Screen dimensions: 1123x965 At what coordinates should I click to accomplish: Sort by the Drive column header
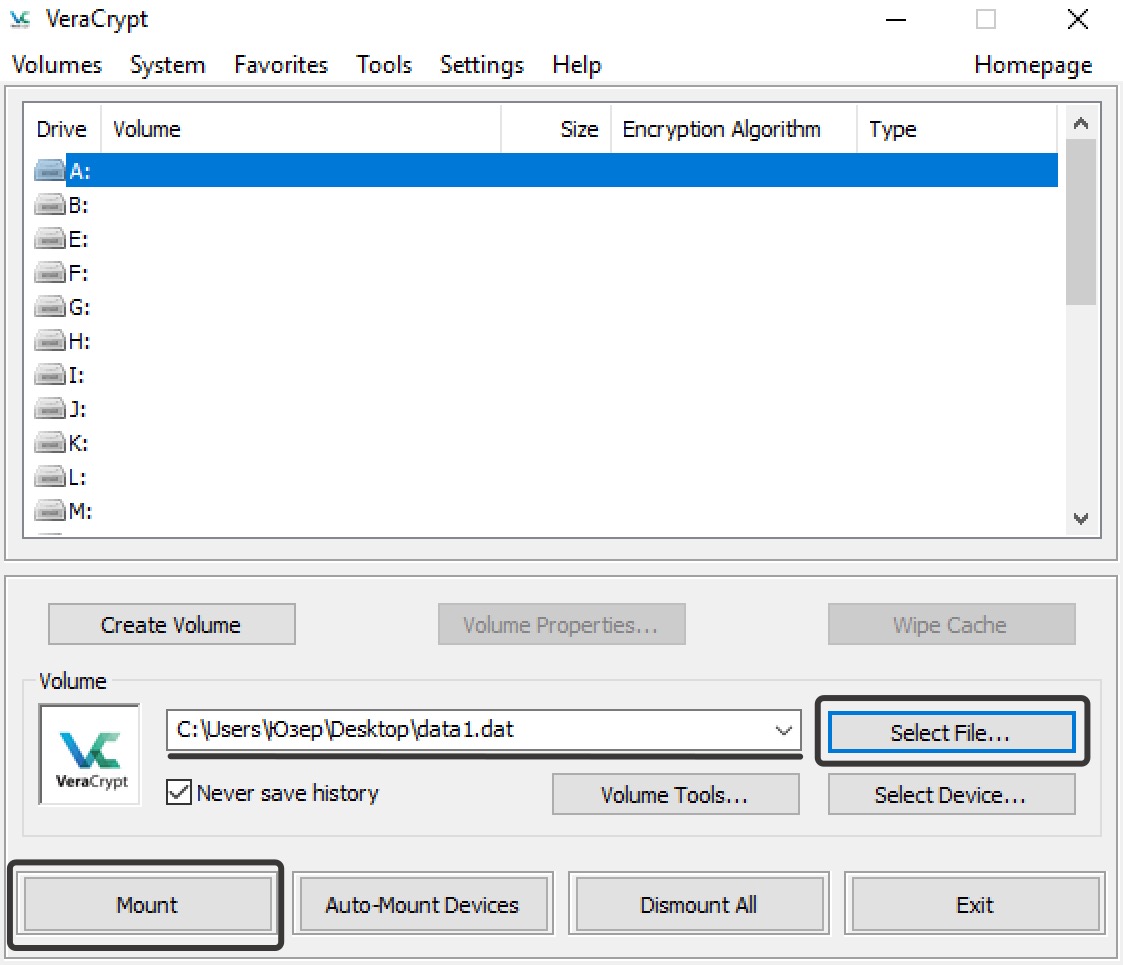[62, 129]
